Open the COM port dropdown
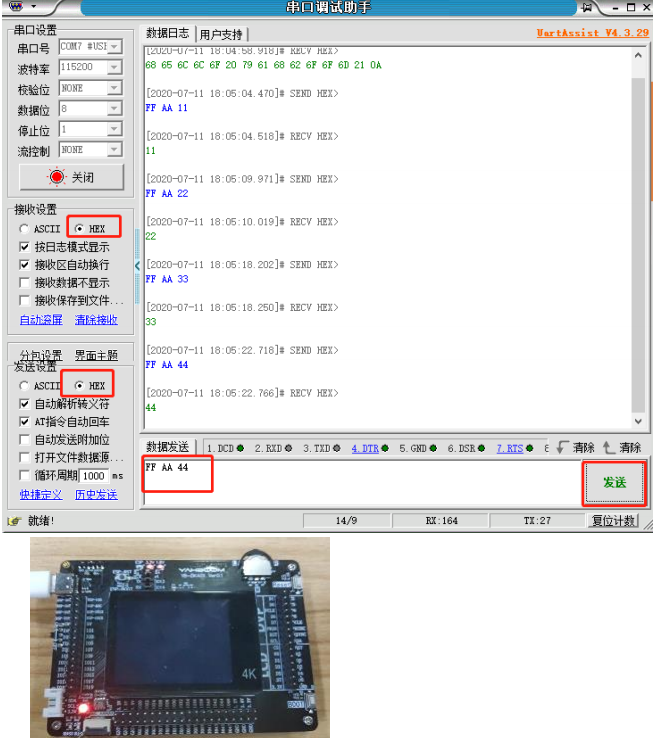This screenshot has height=738, width=665. [114, 47]
